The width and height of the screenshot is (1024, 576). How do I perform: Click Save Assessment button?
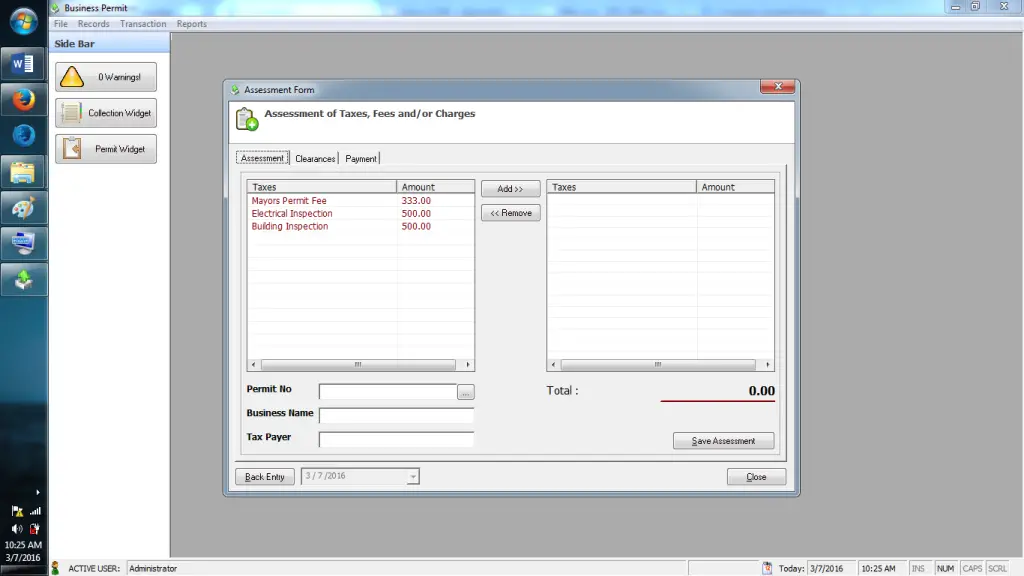click(723, 441)
